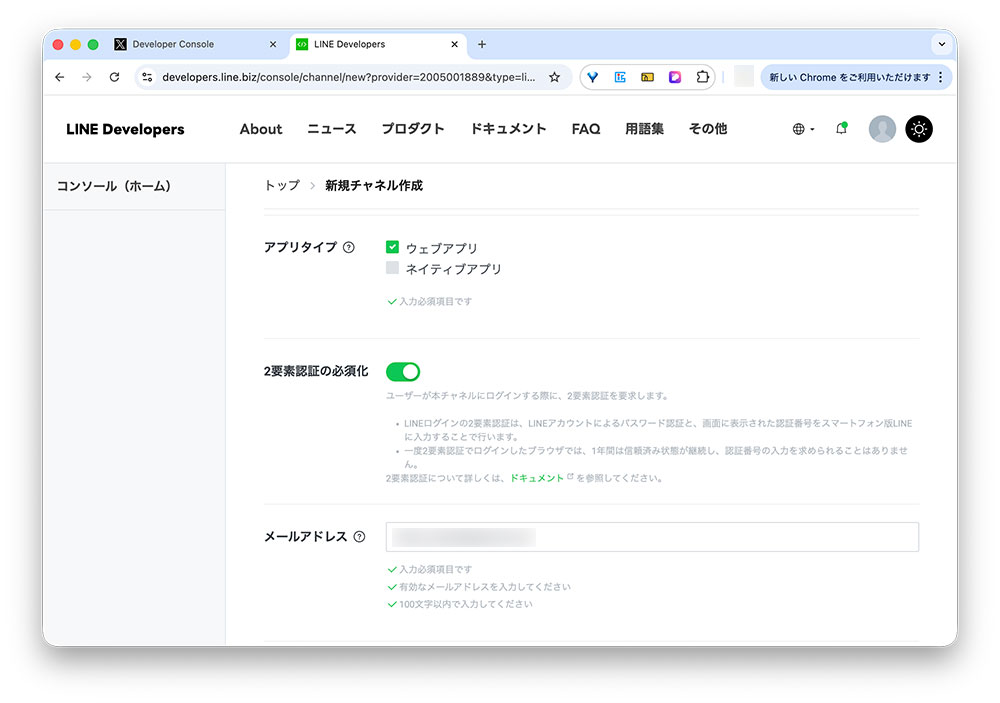
Task: Click the browser extensions puzzle icon
Action: pos(703,76)
